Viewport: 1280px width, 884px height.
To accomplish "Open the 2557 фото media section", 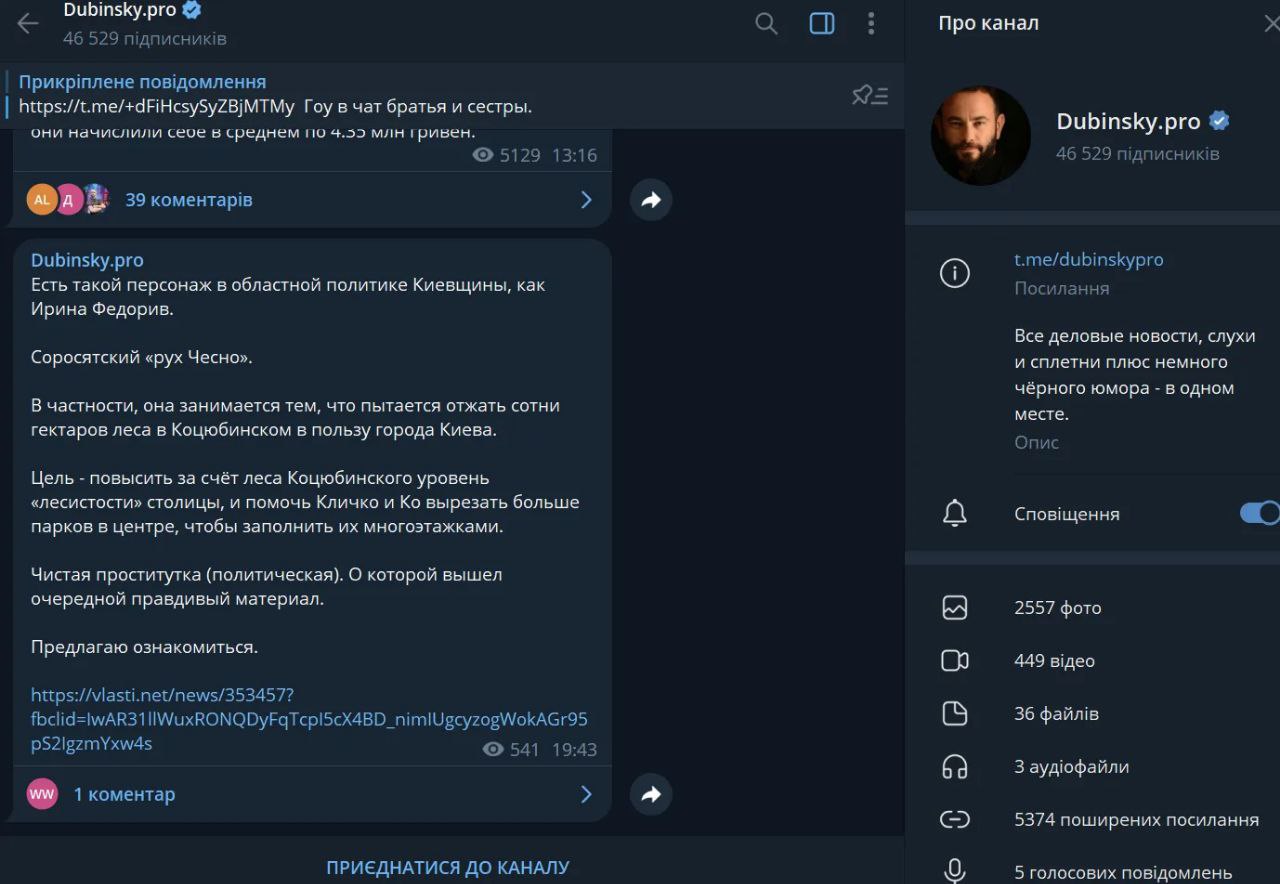I will coord(1057,608).
